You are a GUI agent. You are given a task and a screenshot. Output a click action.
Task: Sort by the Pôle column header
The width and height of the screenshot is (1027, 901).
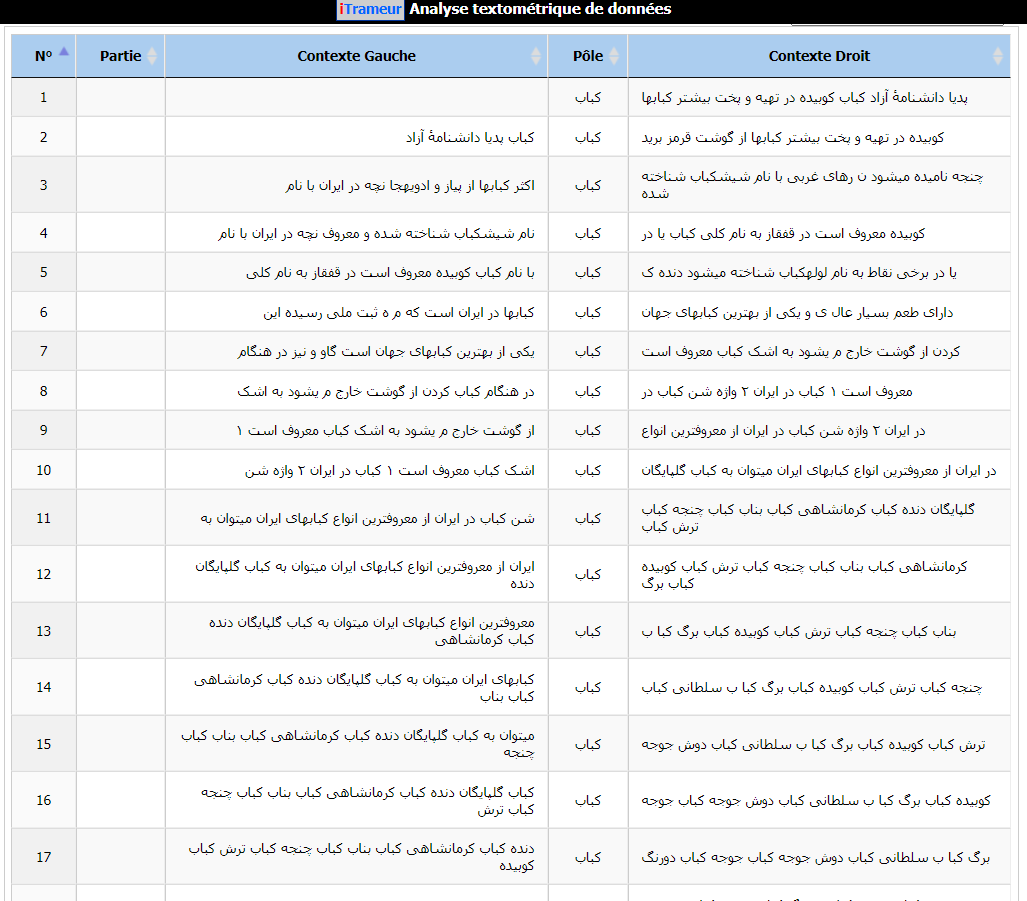(x=588, y=56)
